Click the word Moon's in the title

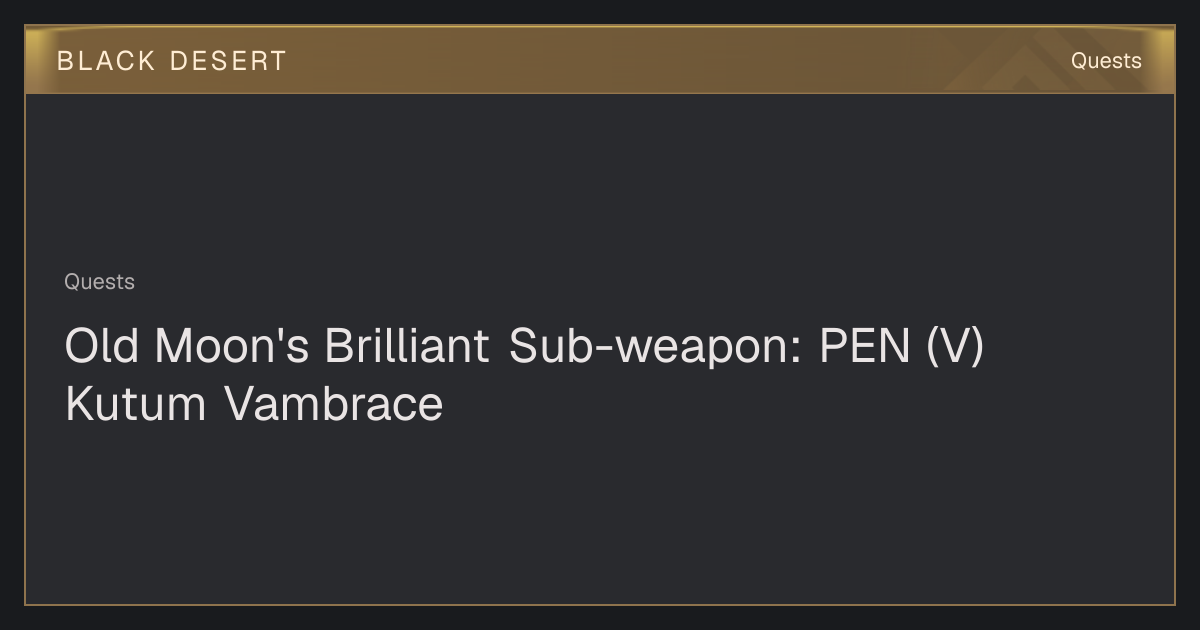pos(232,346)
